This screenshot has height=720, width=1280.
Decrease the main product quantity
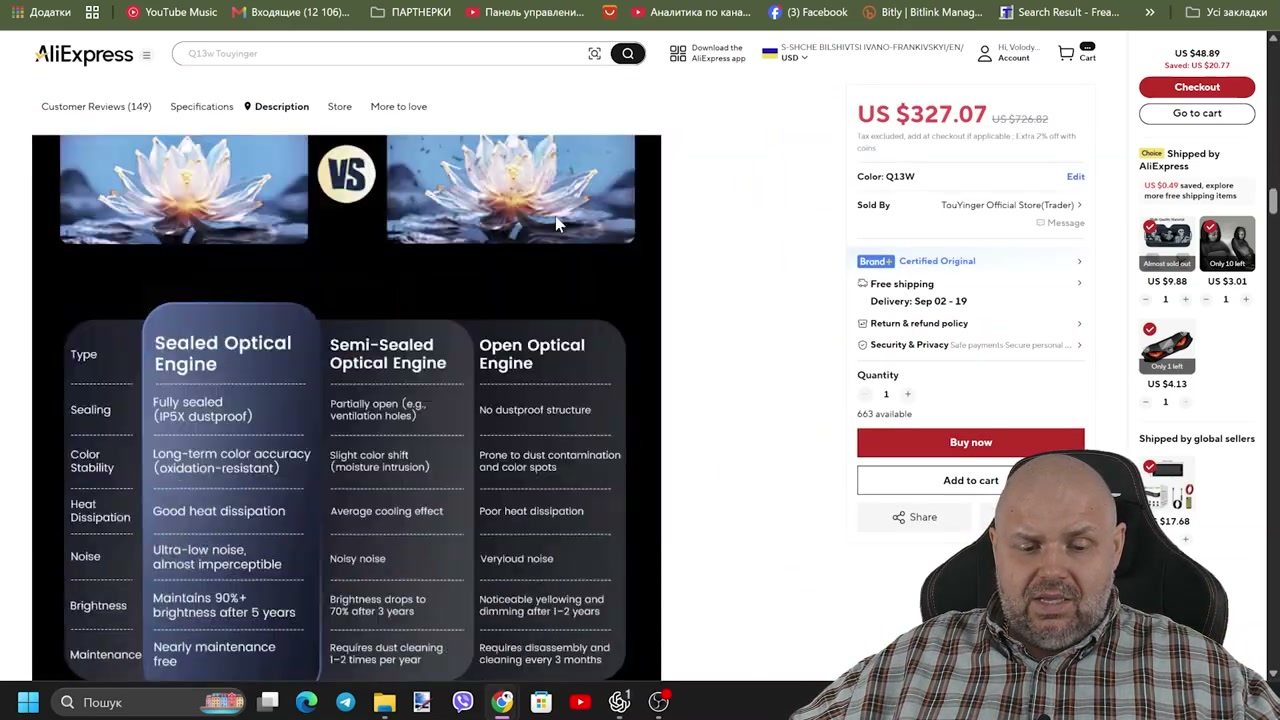click(864, 394)
